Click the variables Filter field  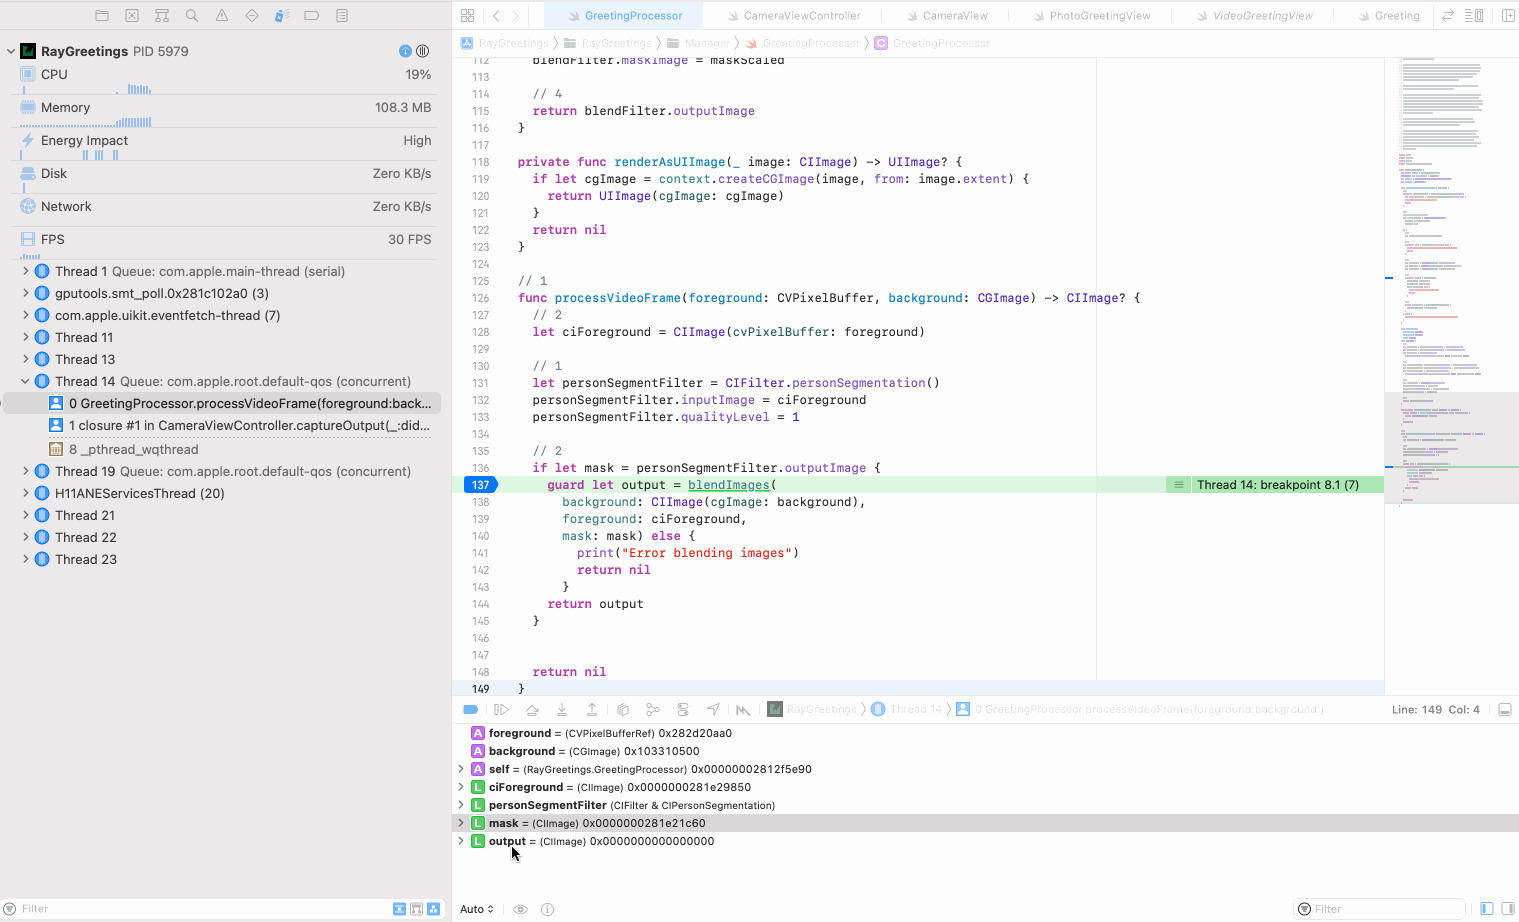tap(1380, 909)
